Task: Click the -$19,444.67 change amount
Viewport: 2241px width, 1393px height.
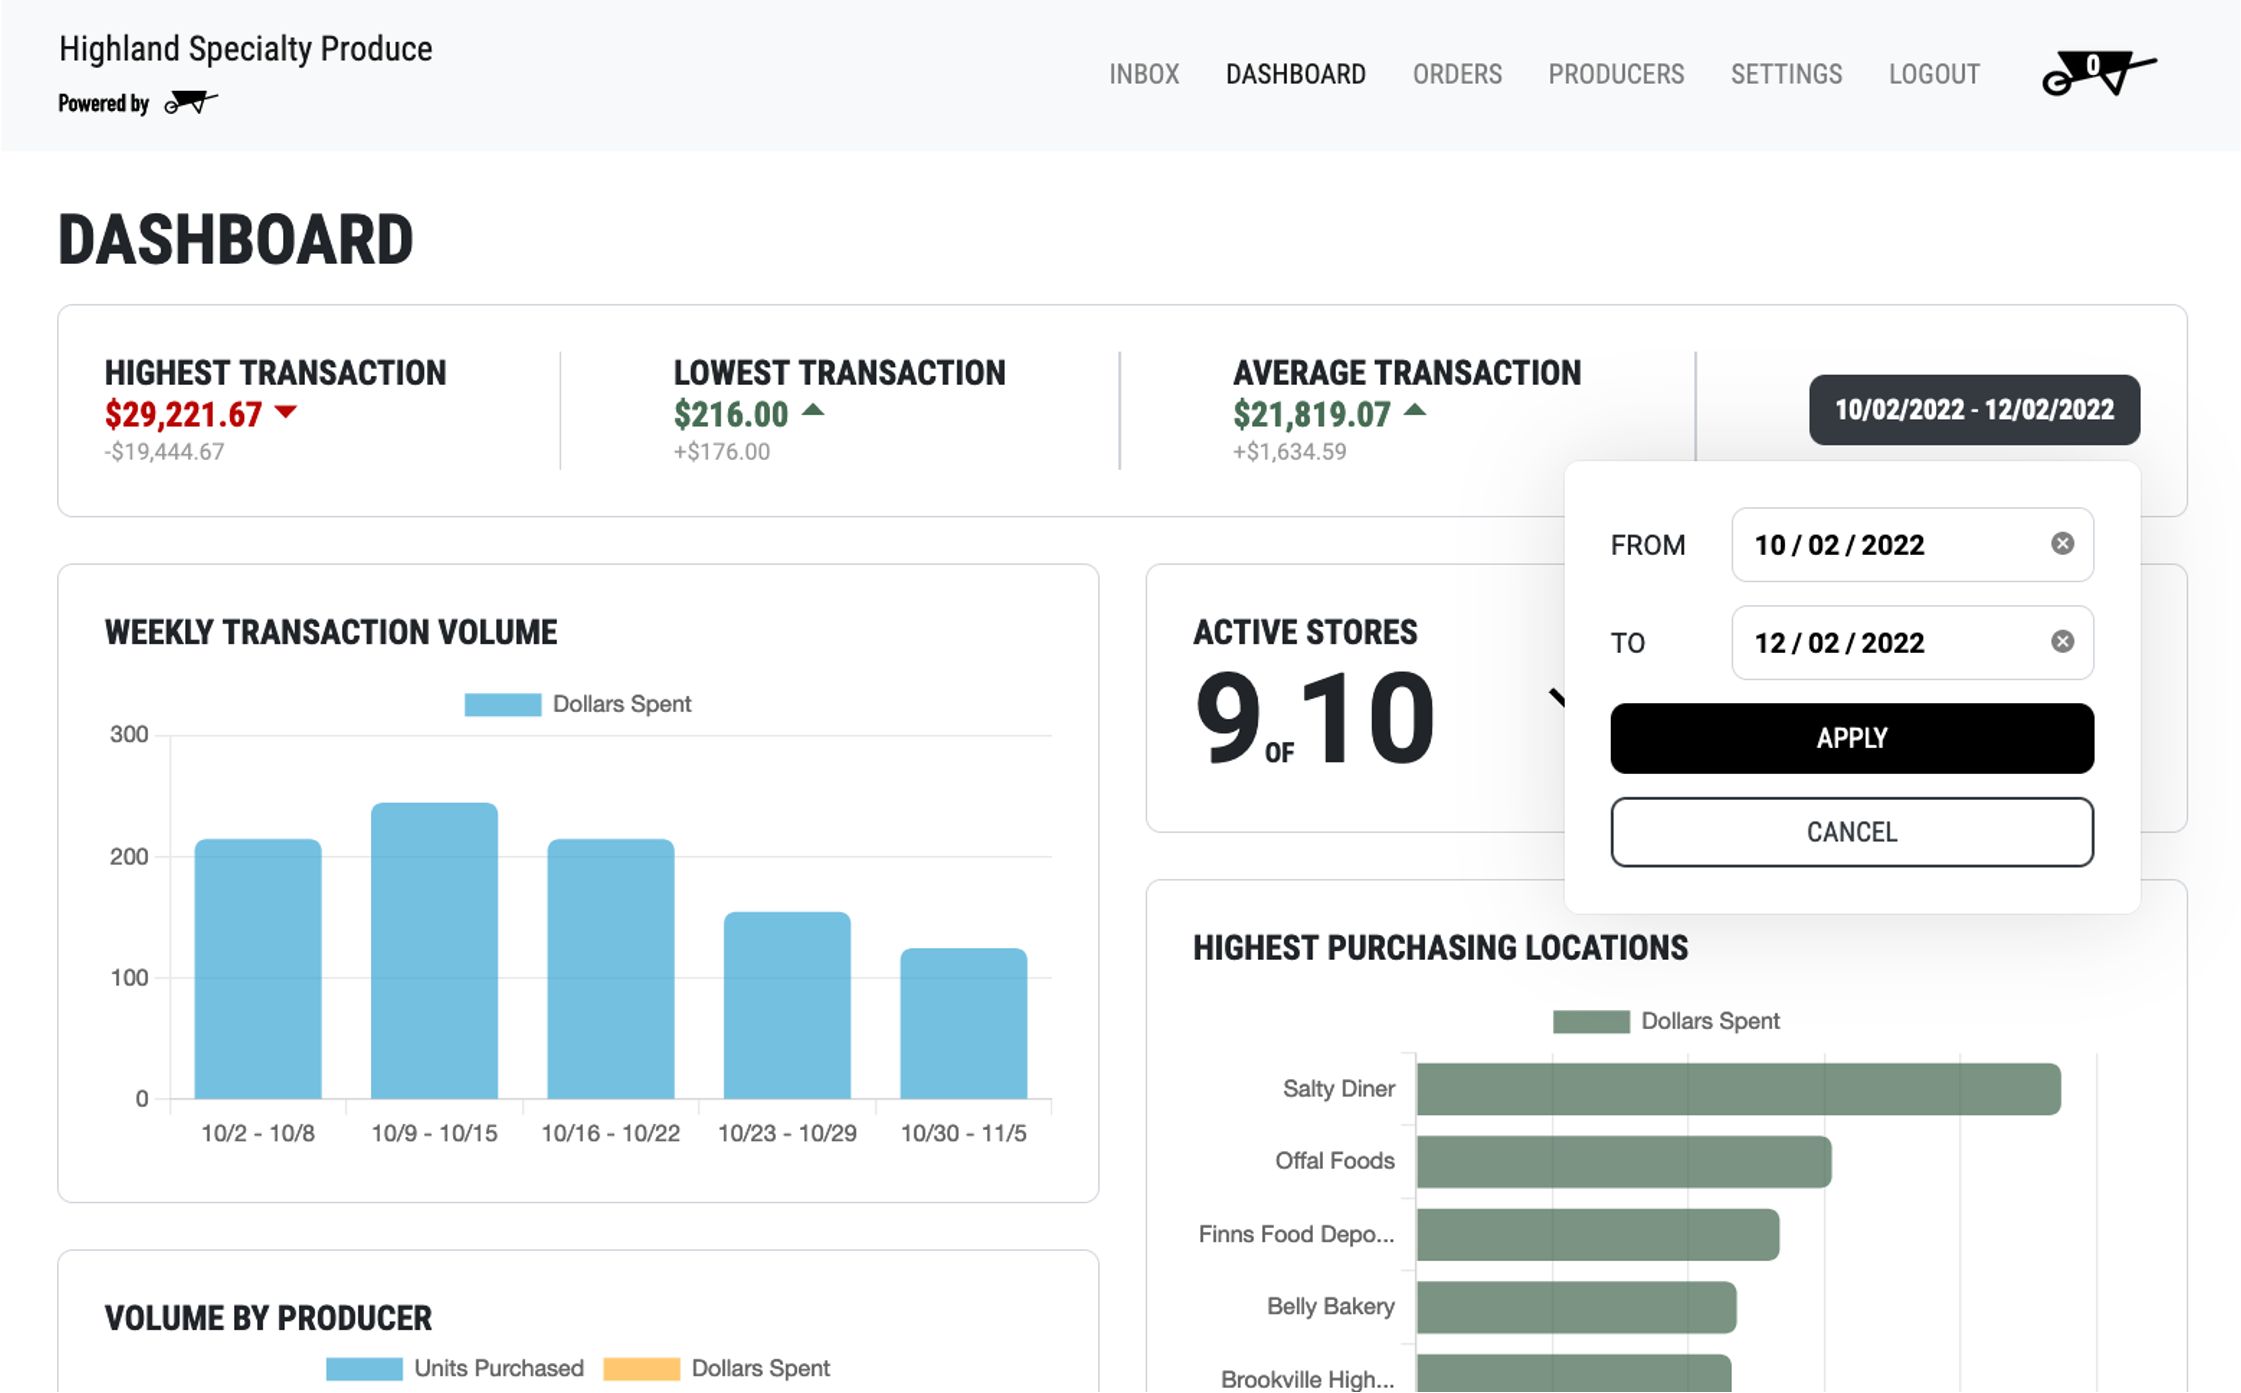Action: point(164,452)
